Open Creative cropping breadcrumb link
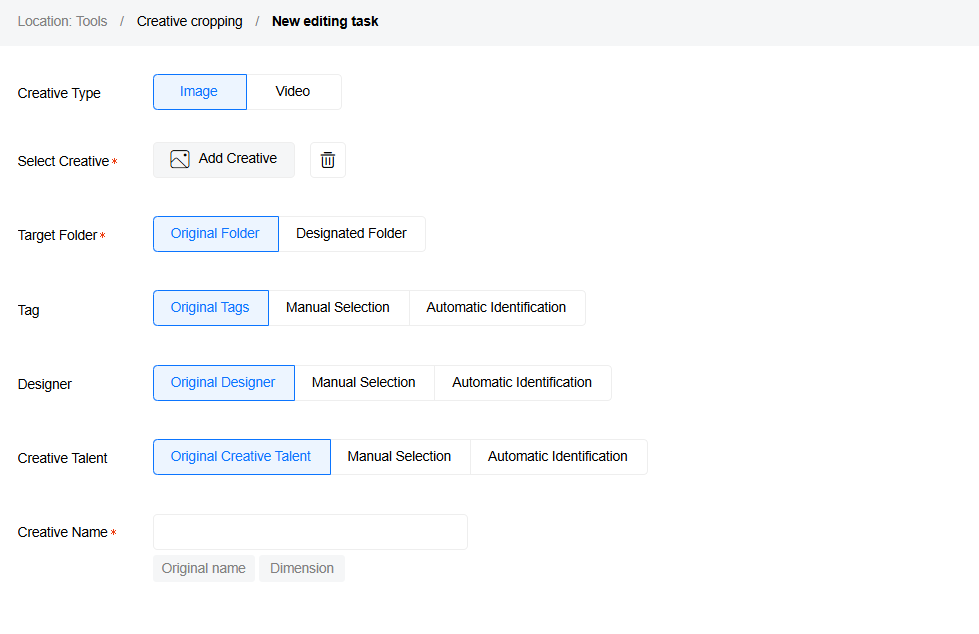Screen dimensions: 979x634 pyautogui.click(x=190, y=21)
